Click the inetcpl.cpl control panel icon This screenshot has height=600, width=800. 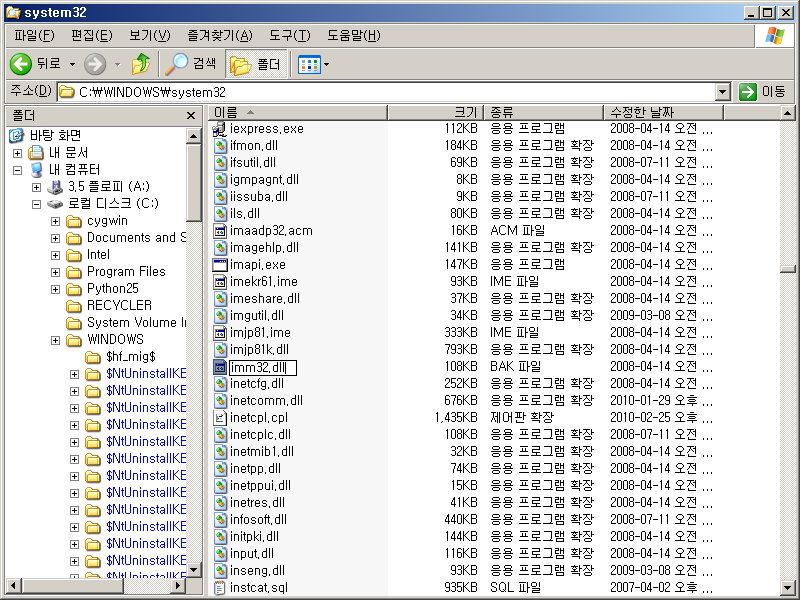221,418
